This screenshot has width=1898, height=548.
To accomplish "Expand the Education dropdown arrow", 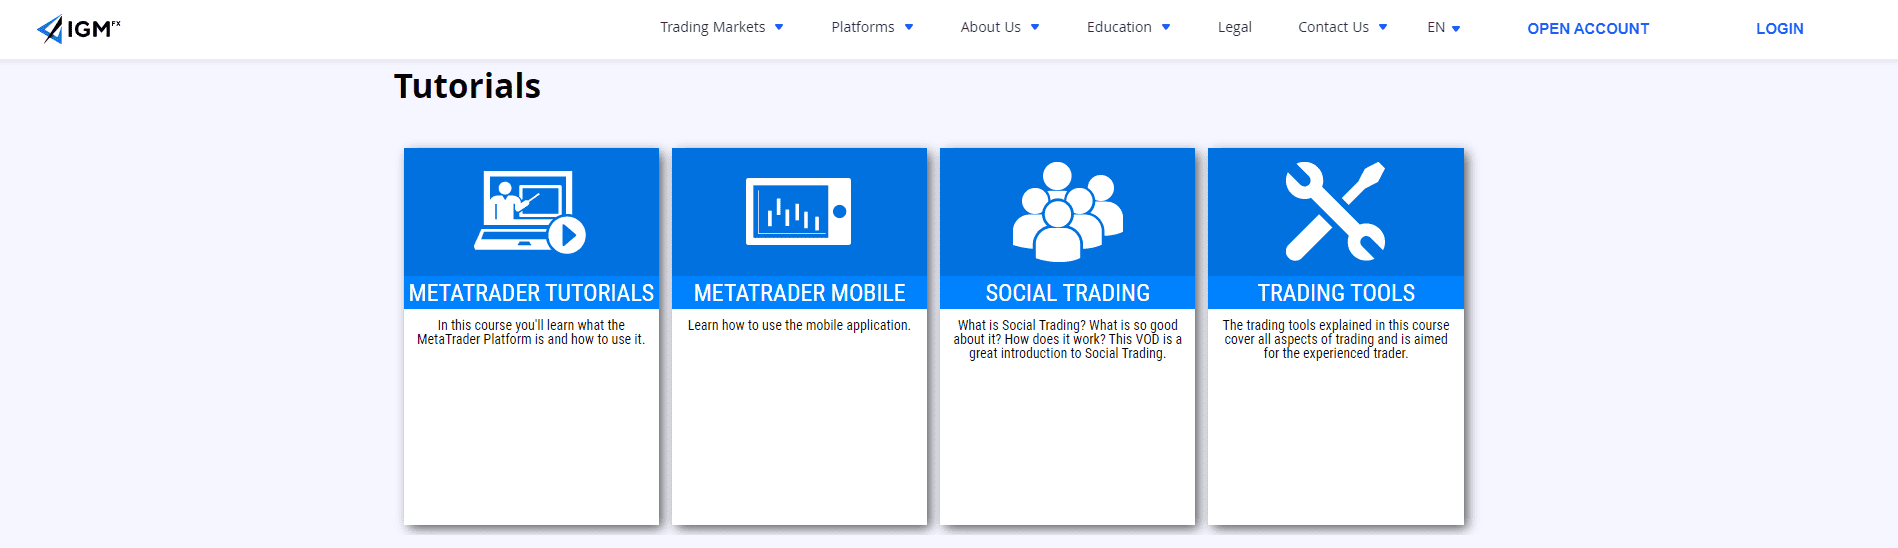I will [1166, 28].
